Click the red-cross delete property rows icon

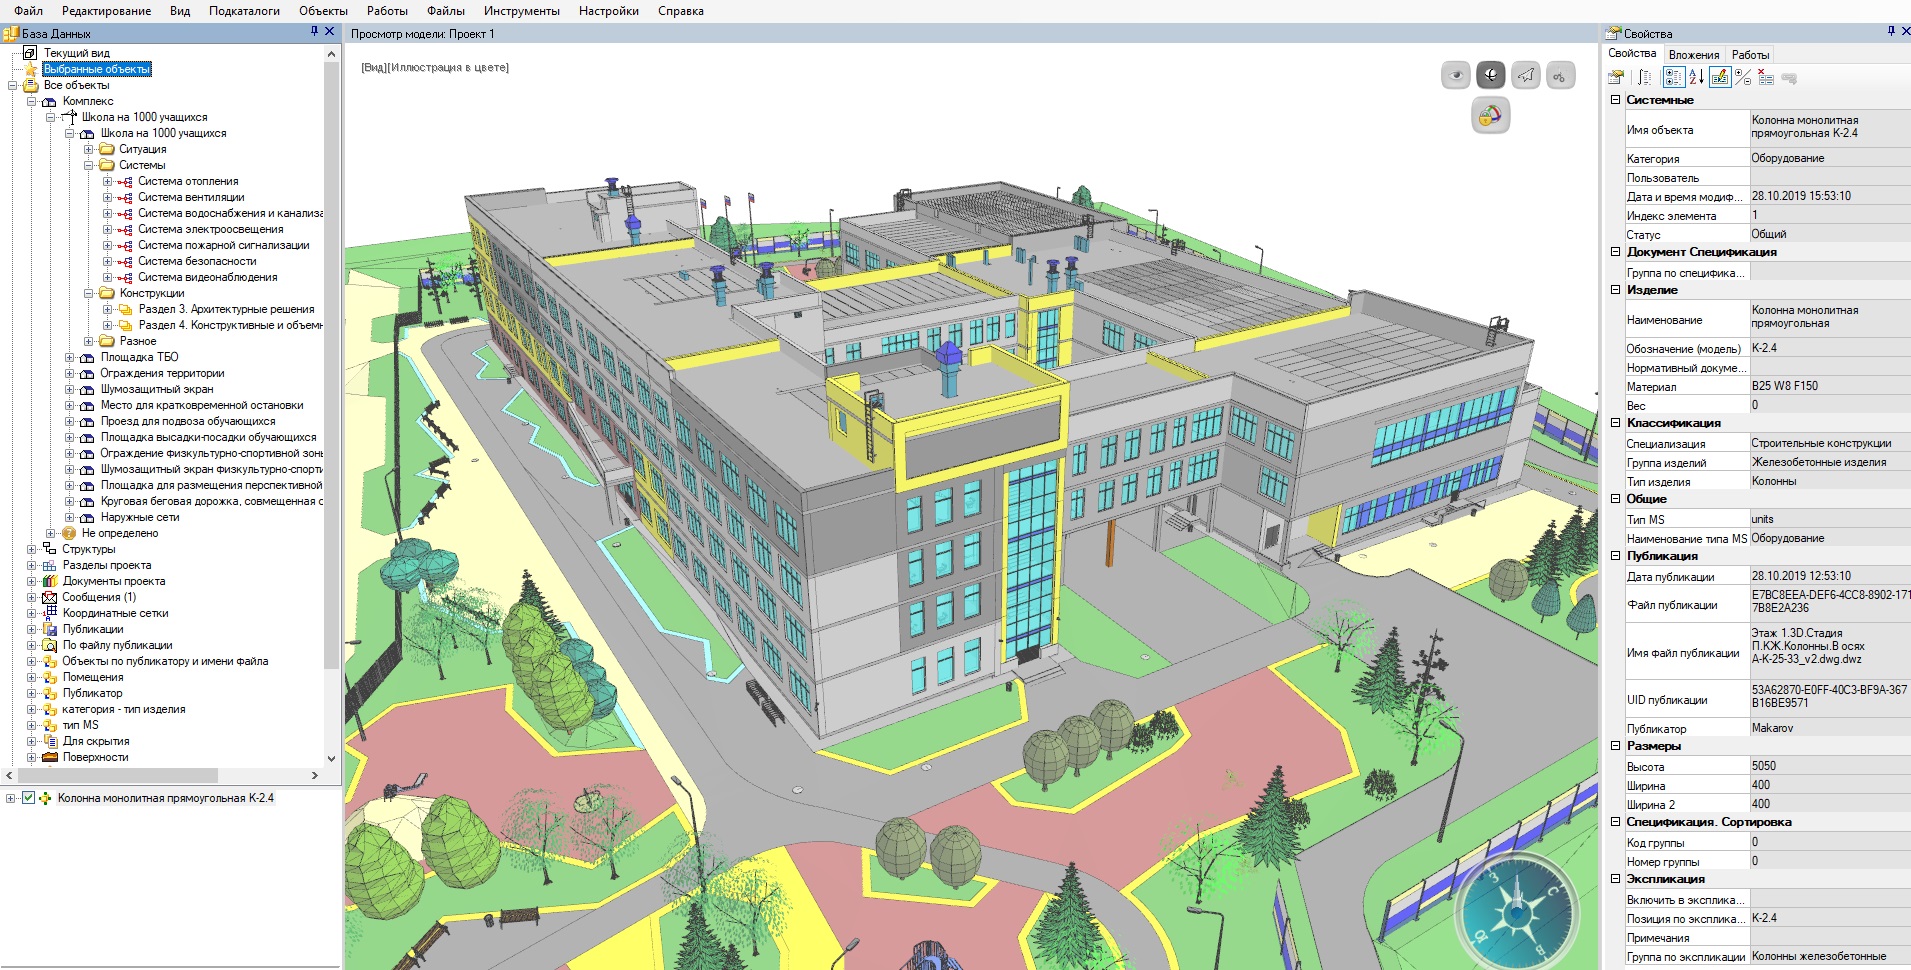coord(1766,78)
